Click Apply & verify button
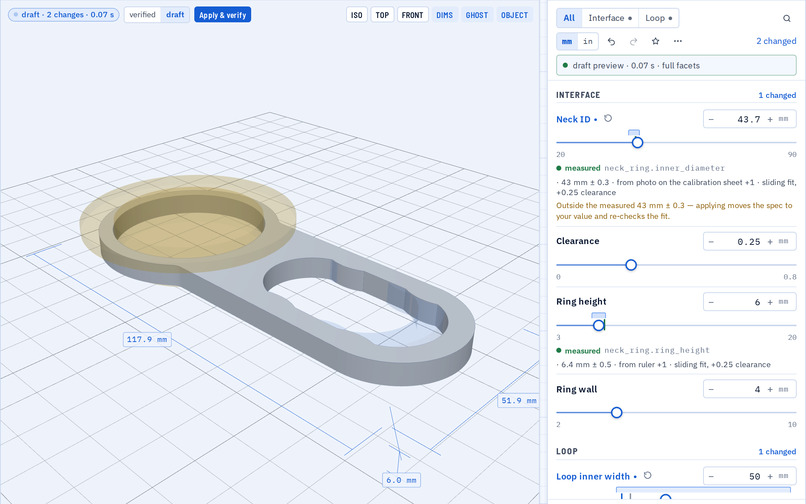The height and width of the screenshot is (504, 806). pyautogui.click(x=223, y=15)
